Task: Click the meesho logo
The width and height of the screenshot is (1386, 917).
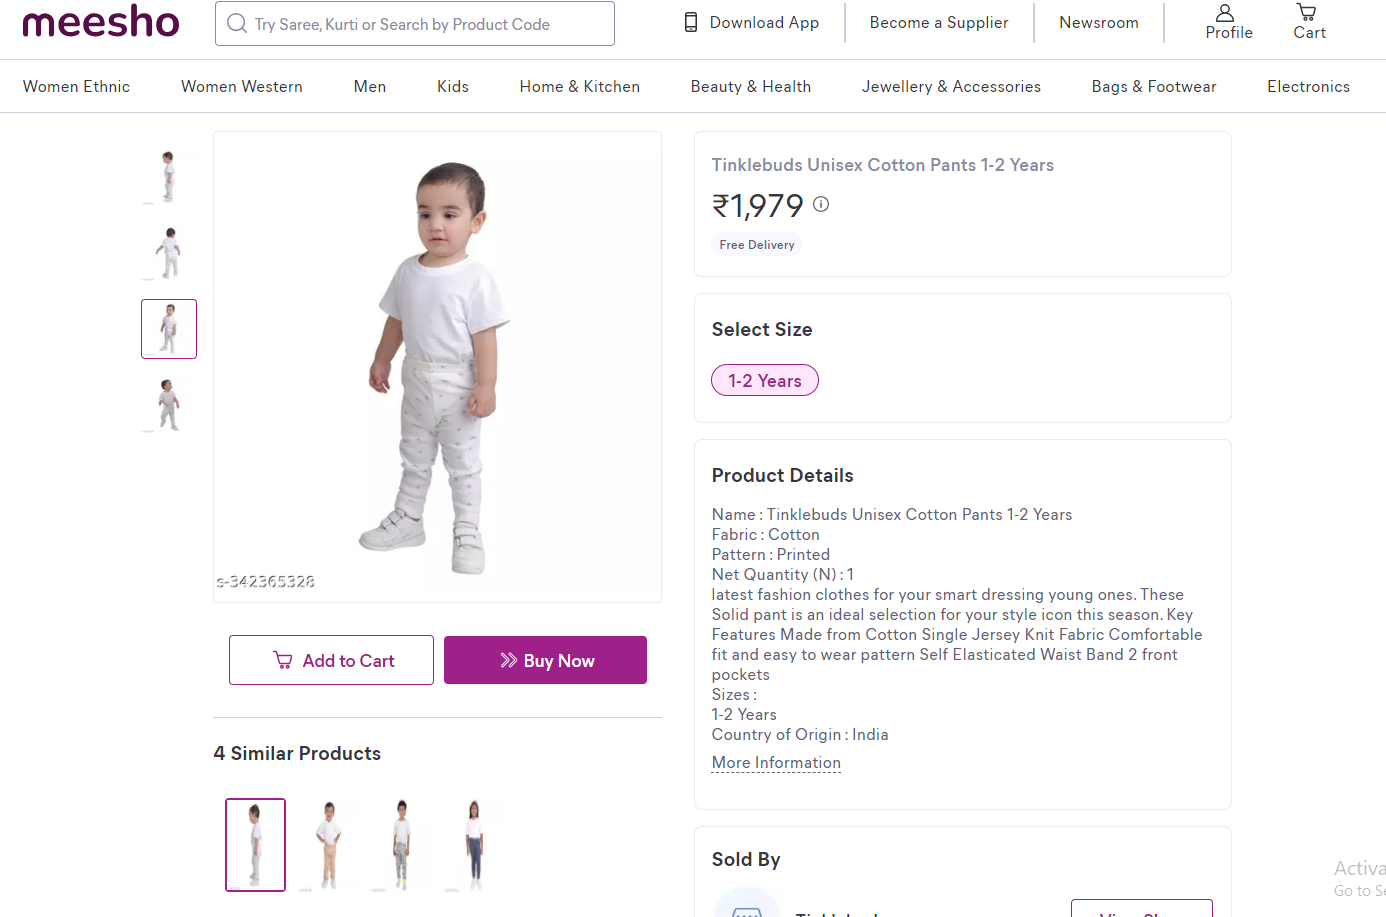Action: coord(100,22)
